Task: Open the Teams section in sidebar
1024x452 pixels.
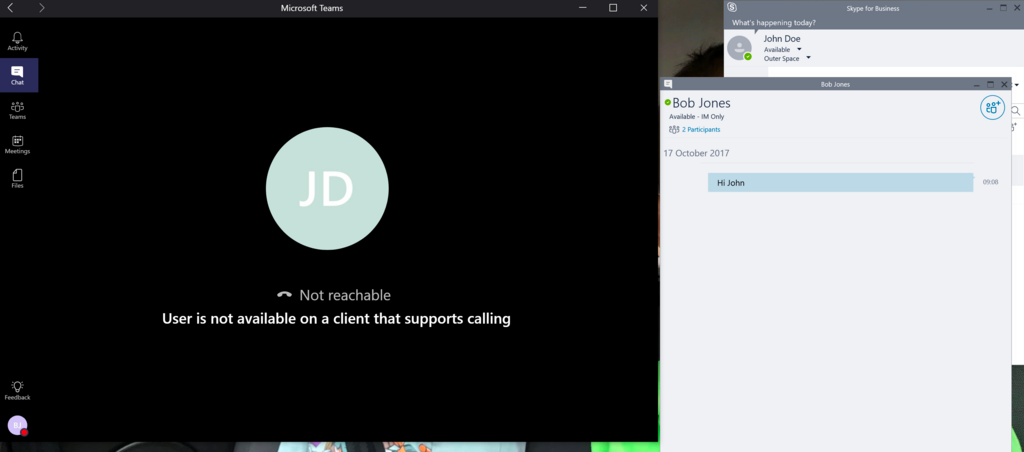Action: click(18, 110)
